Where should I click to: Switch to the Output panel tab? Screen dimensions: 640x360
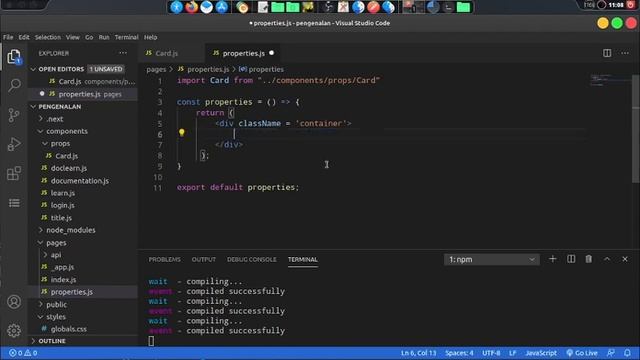204,259
